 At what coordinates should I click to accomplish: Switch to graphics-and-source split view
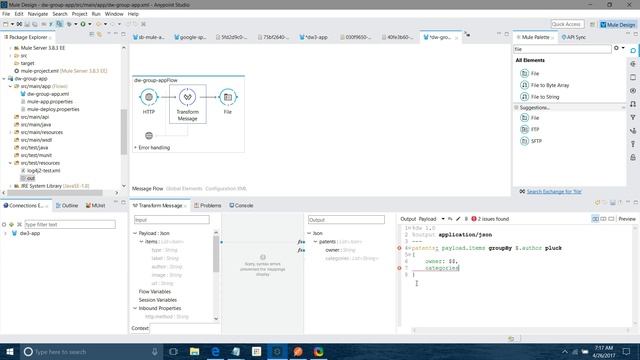pos(596,219)
